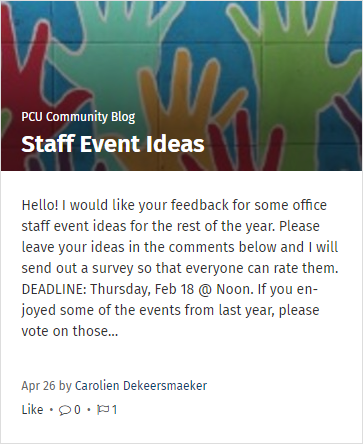Click the post excerpt paragraph

[x=180, y=268]
